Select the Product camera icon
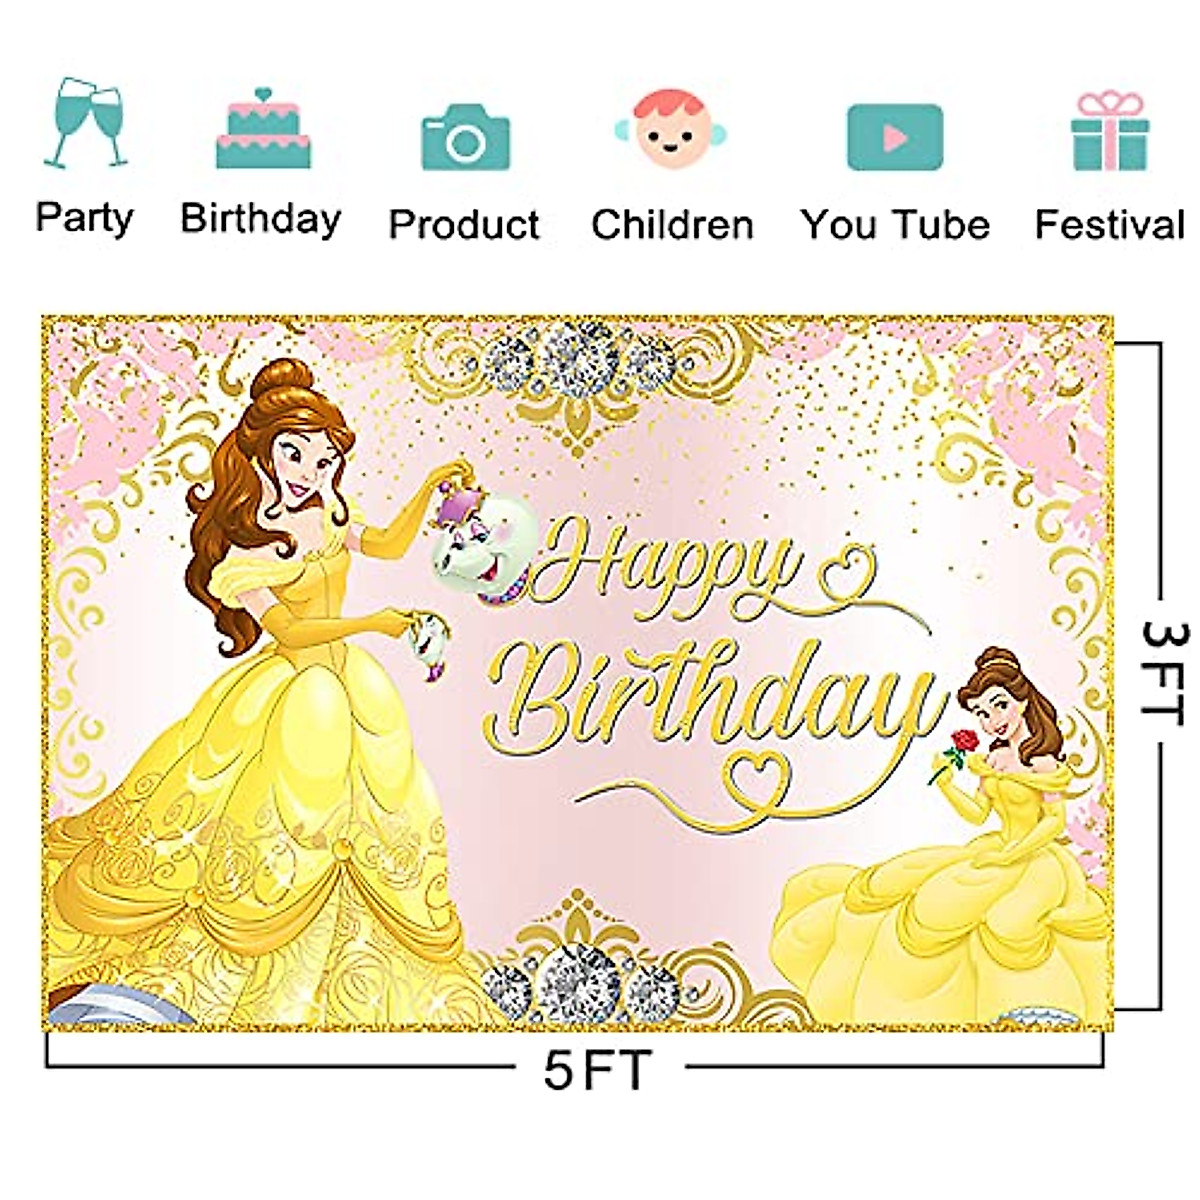Screen dimensions: 1200x1200 [x=465, y=137]
